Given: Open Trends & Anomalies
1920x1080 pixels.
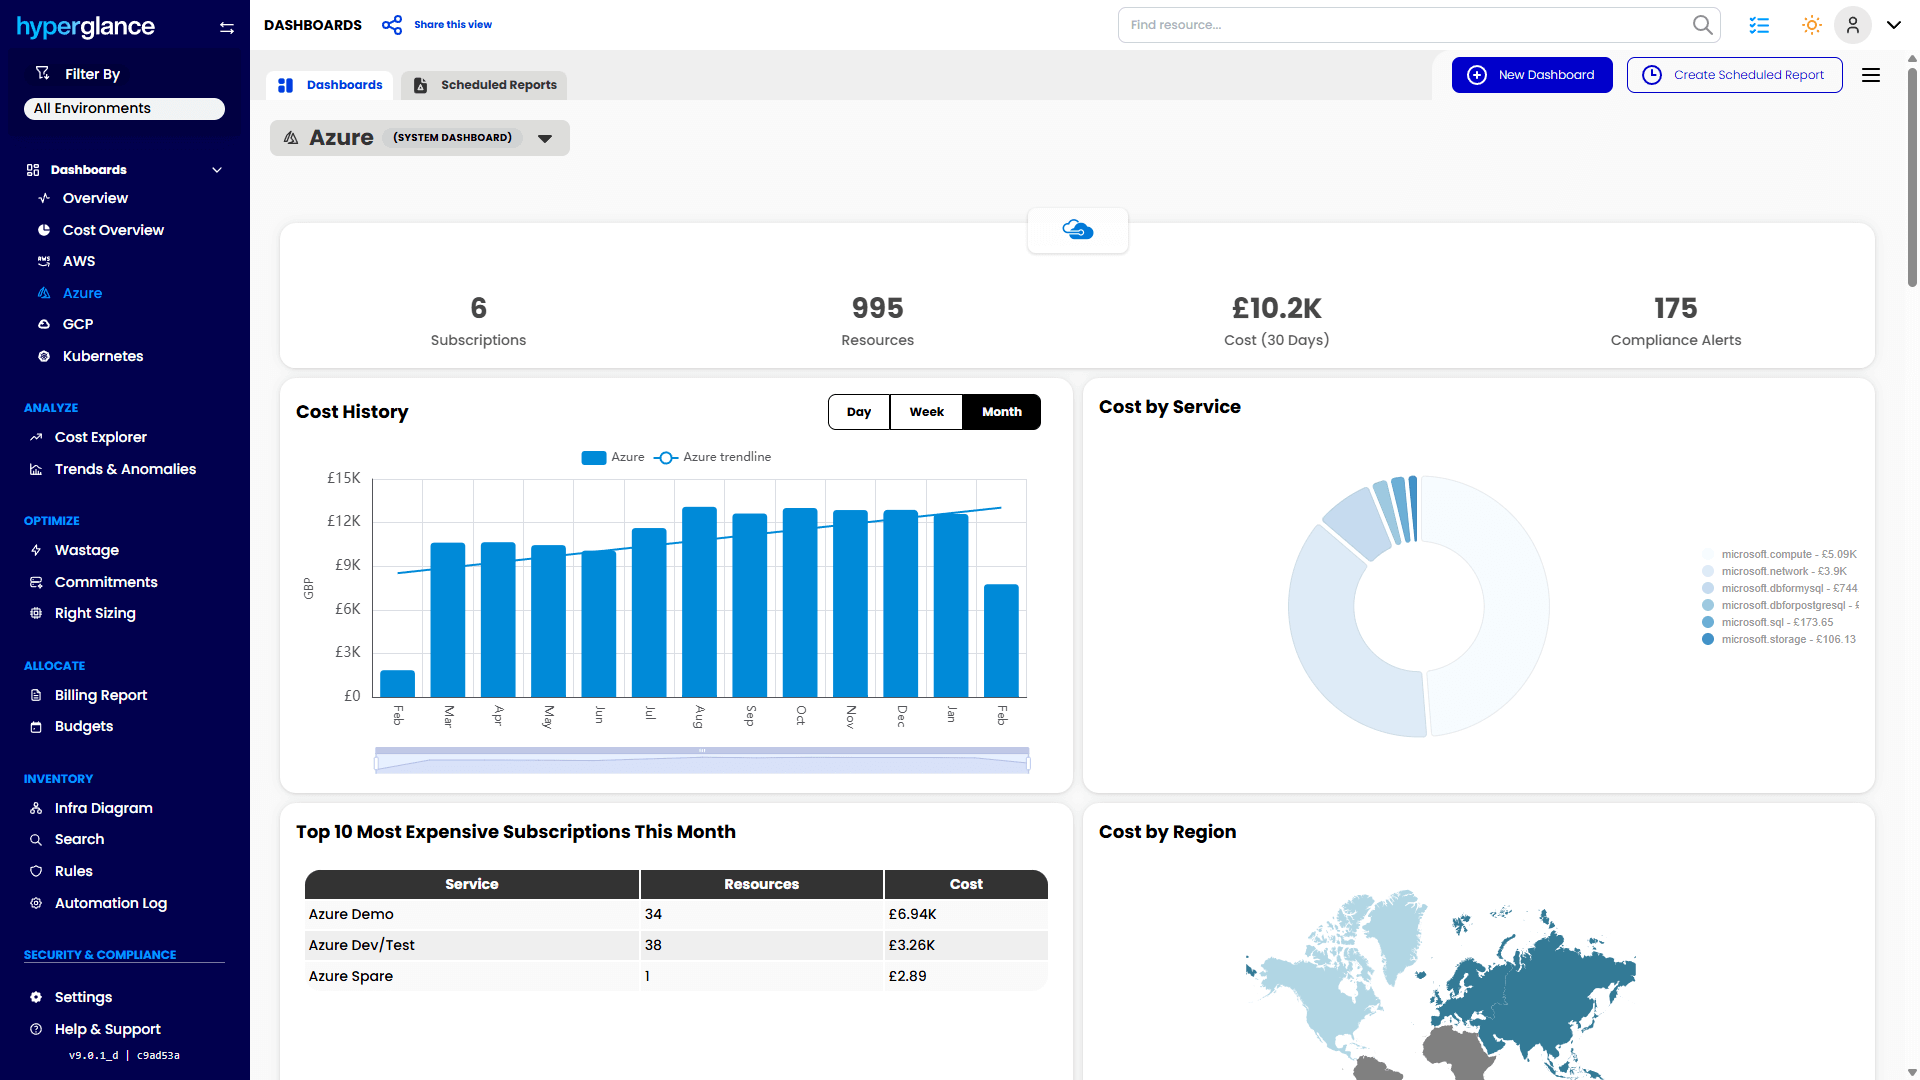Looking at the screenshot, I should pos(125,468).
